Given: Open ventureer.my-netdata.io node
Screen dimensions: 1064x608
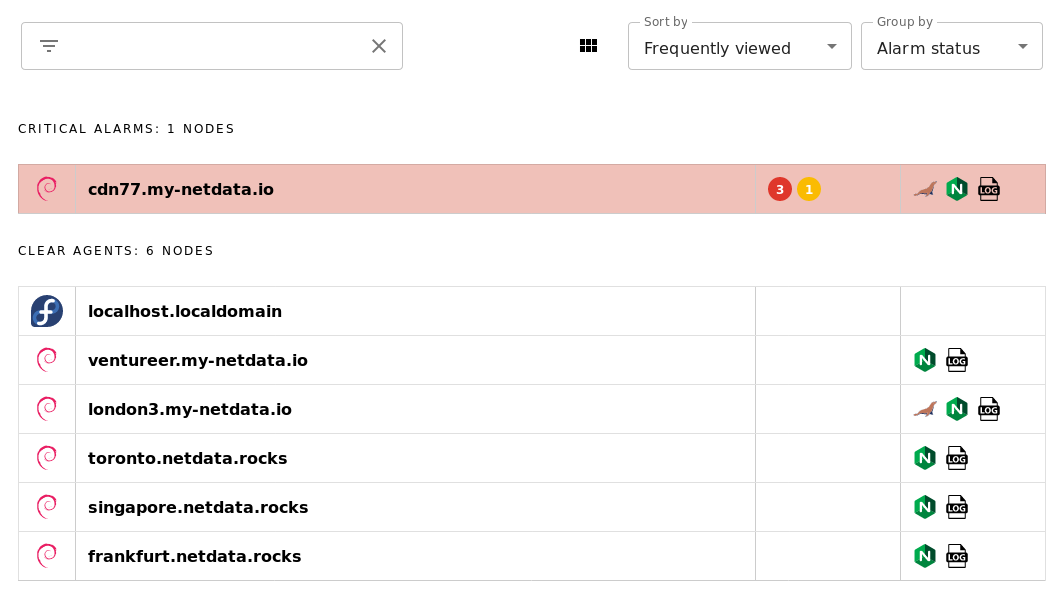Looking at the screenshot, I should (197, 360).
